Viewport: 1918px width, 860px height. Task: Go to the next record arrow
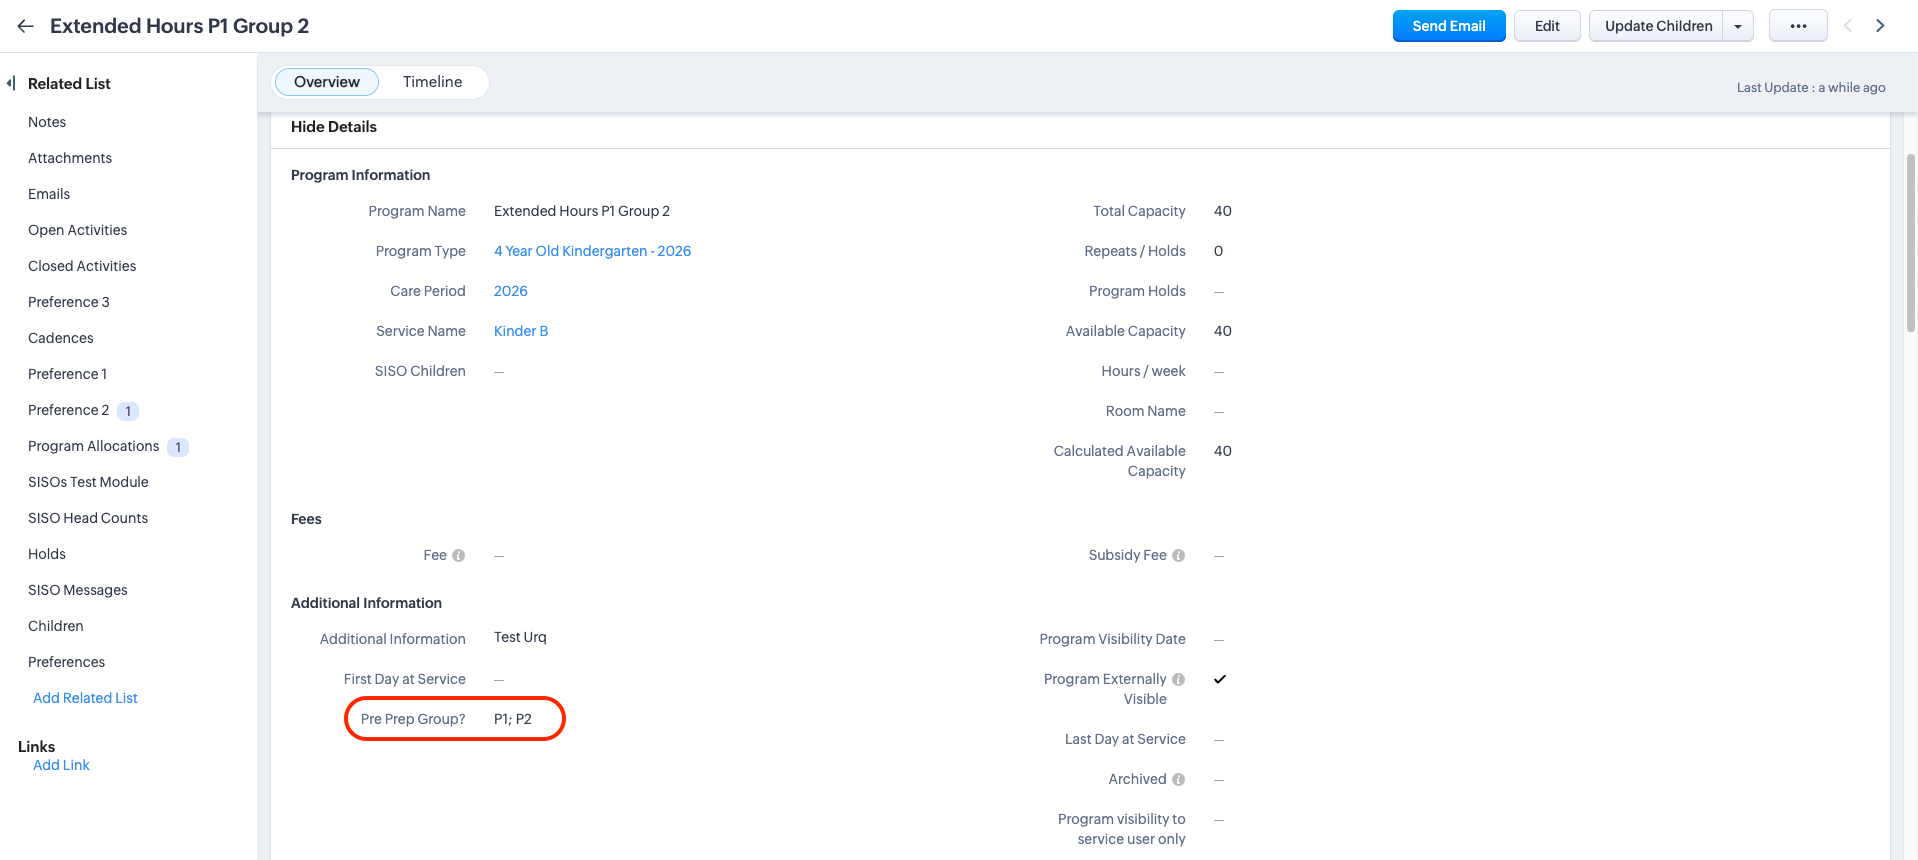1880,26
